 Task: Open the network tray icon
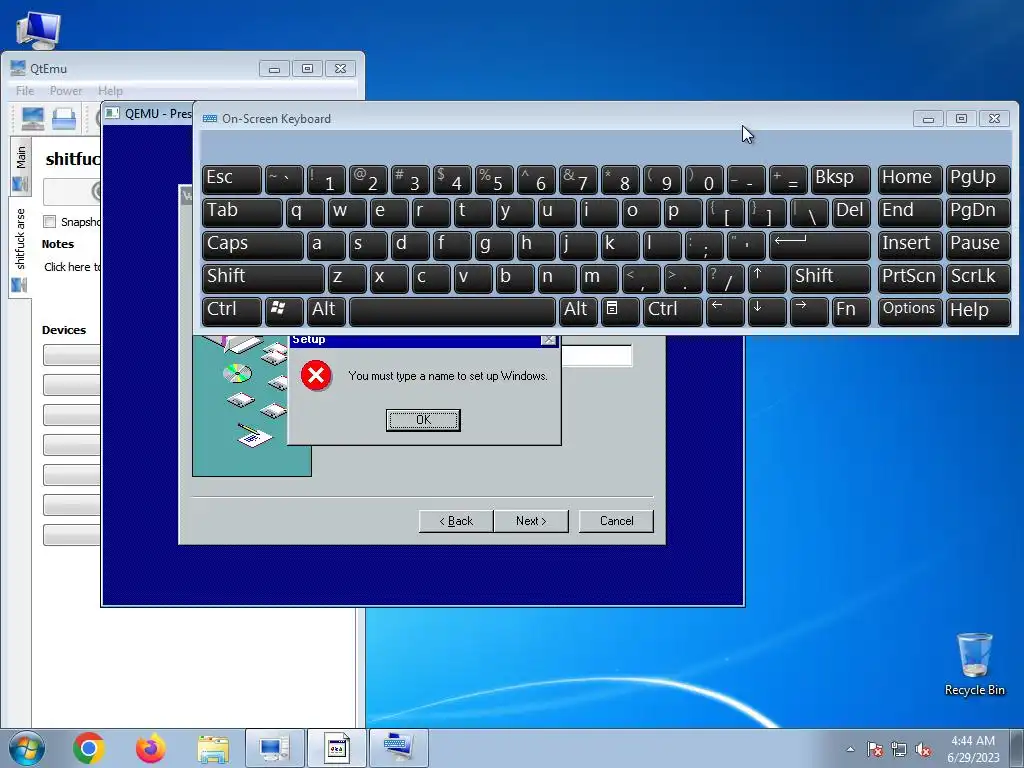tap(899, 750)
